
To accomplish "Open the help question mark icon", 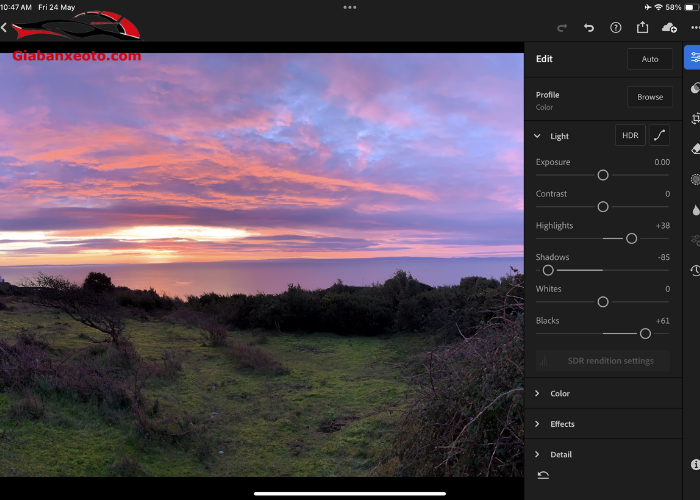I will (x=616, y=28).
